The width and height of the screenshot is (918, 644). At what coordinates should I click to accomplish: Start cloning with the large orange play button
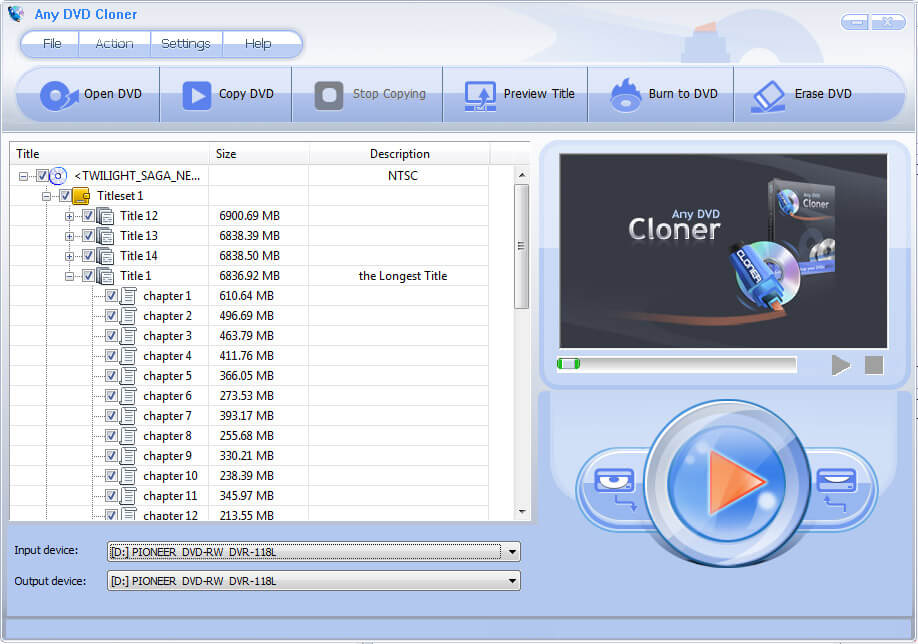coord(727,483)
